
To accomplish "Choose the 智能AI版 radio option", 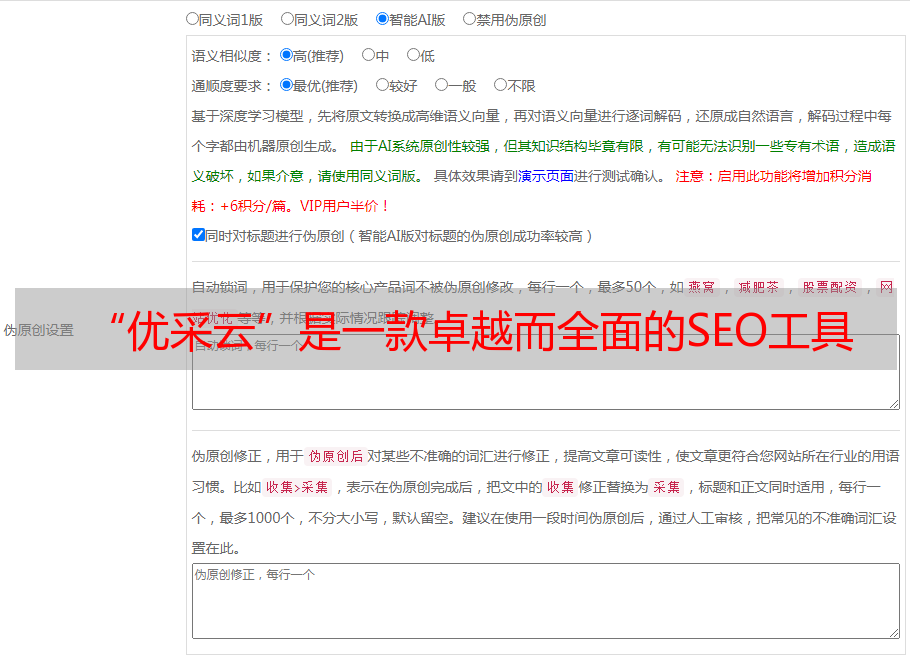I will pyautogui.click(x=382, y=19).
